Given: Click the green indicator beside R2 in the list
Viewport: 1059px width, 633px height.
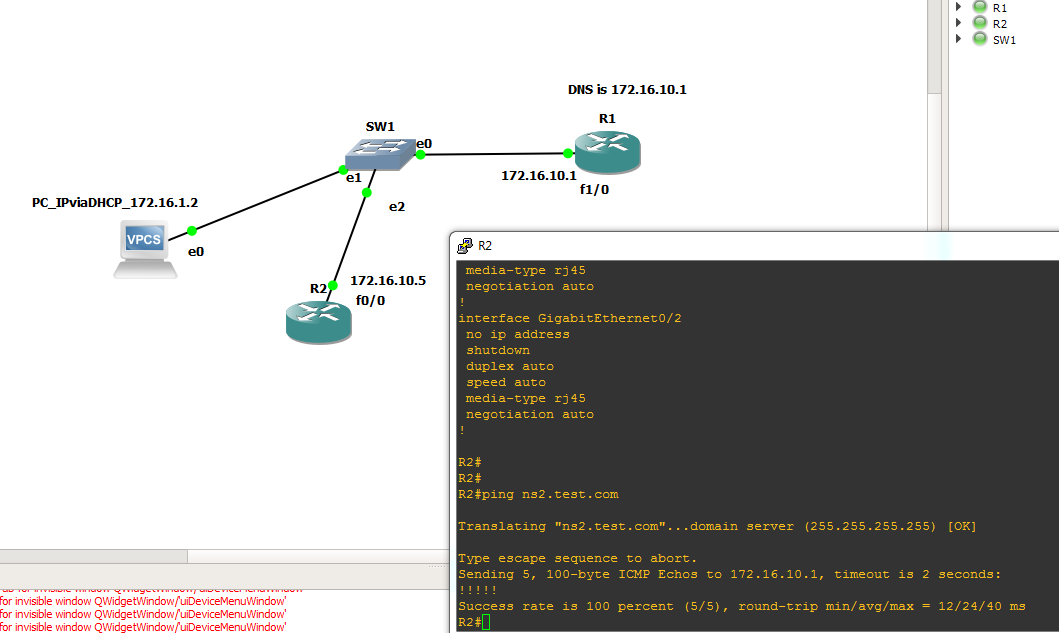Looking at the screenshot, I should pos(978,23).
